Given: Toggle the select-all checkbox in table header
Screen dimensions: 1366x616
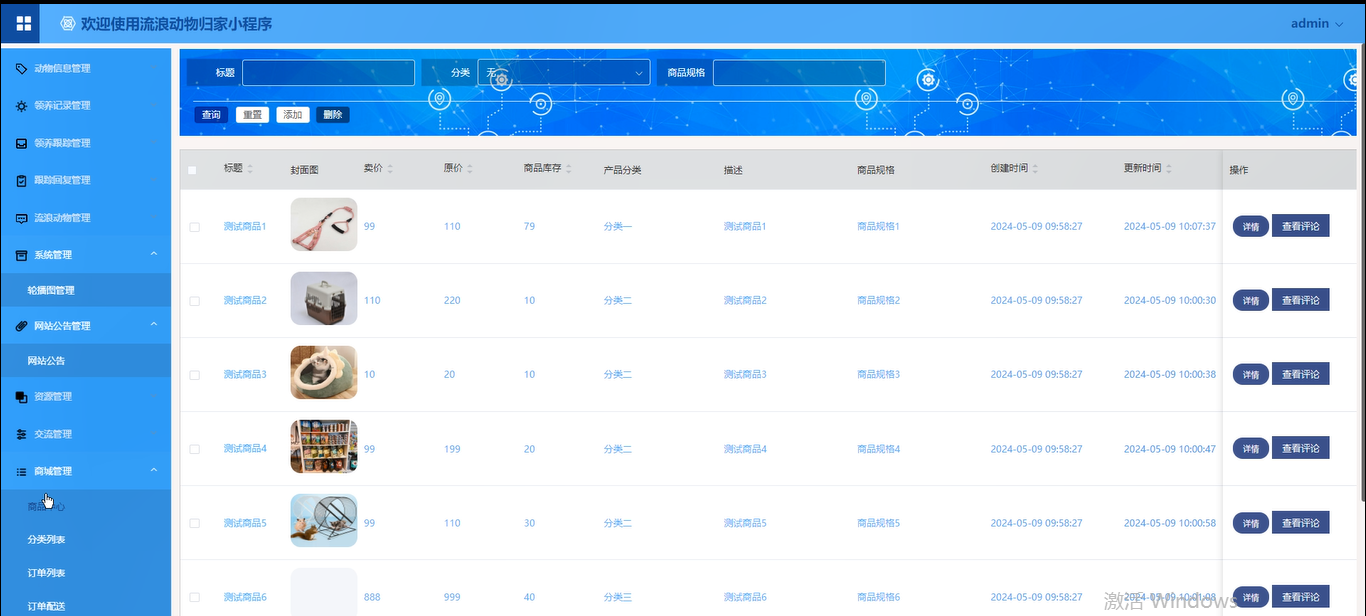Looking at the screenshot, I should click(193, 170).
